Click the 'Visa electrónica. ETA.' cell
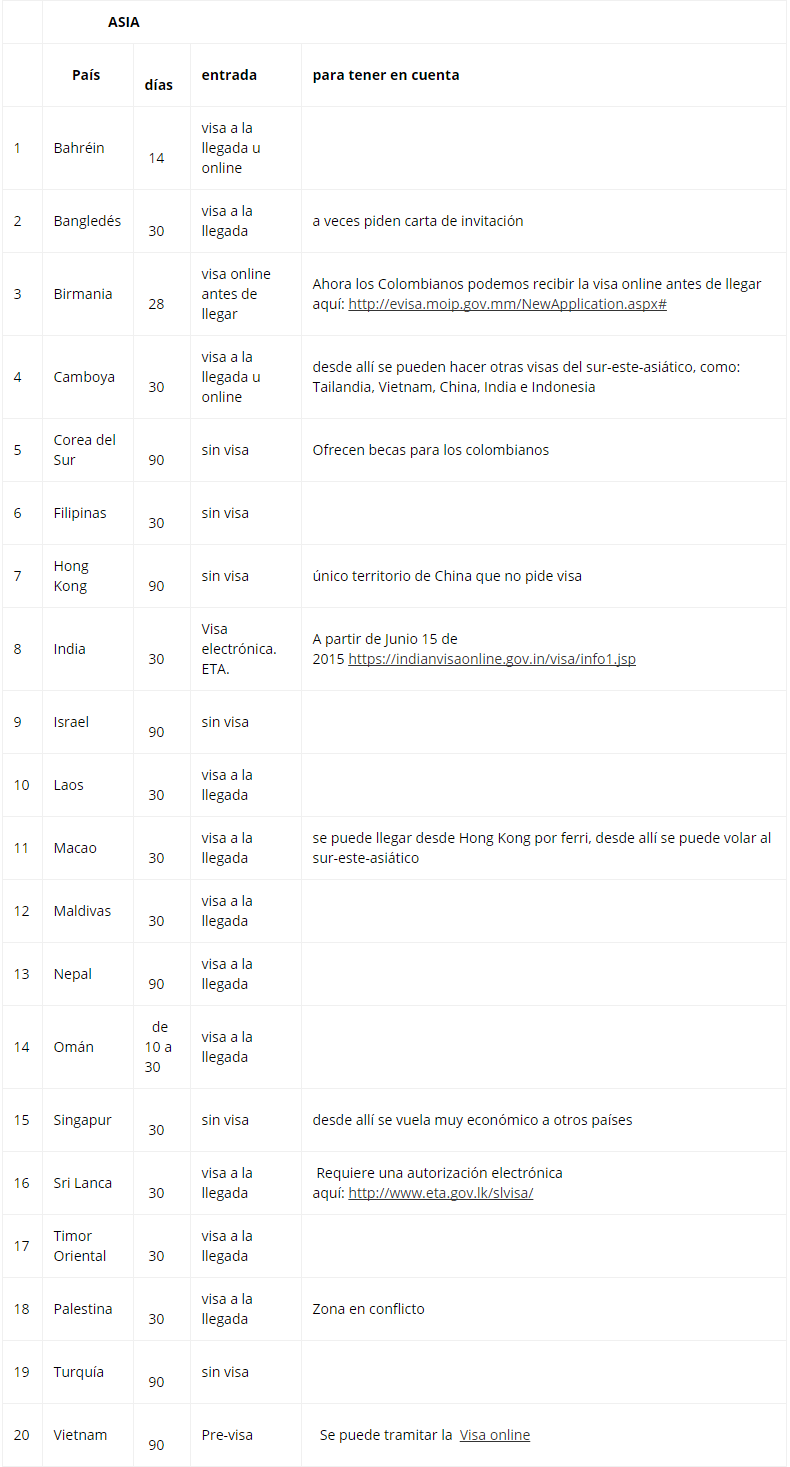 coord(239,649)
